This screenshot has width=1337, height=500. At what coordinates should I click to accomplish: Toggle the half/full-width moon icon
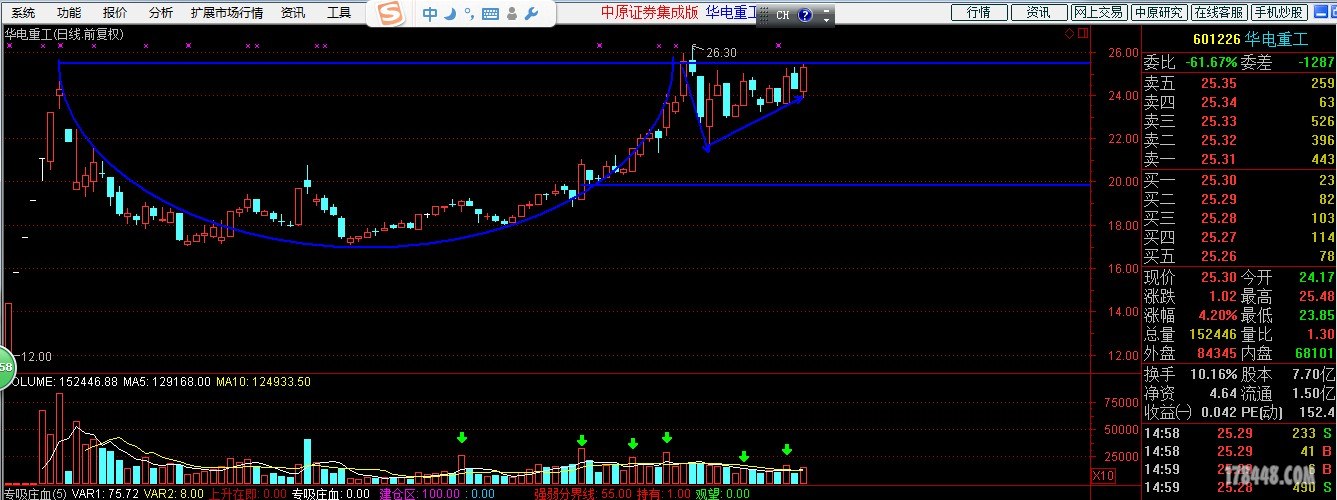(450, 14)
